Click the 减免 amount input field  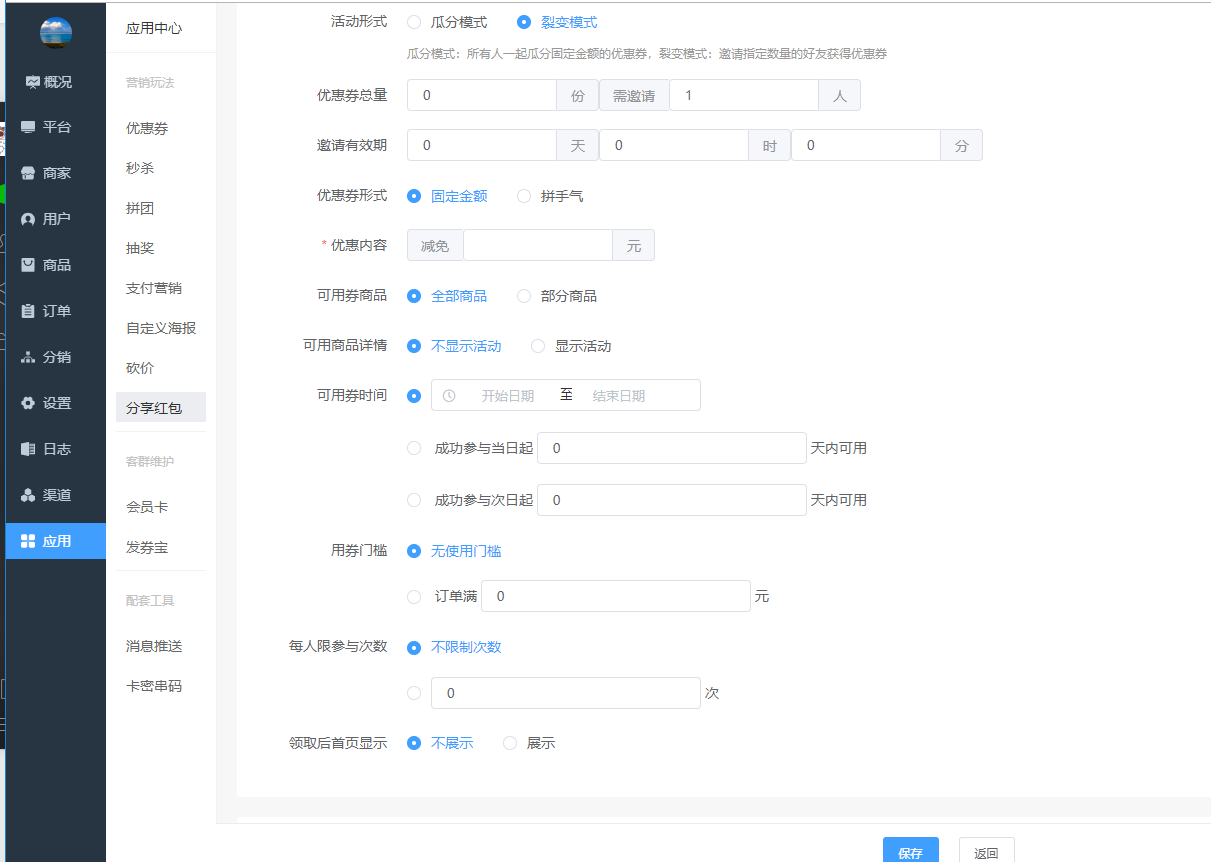pos(537,246)
